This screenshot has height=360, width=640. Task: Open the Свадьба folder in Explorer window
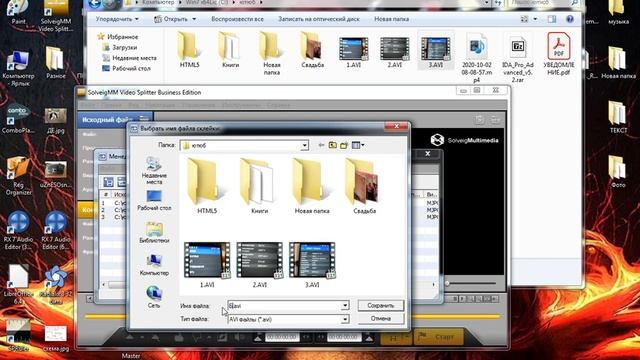(x=312, y=50)
